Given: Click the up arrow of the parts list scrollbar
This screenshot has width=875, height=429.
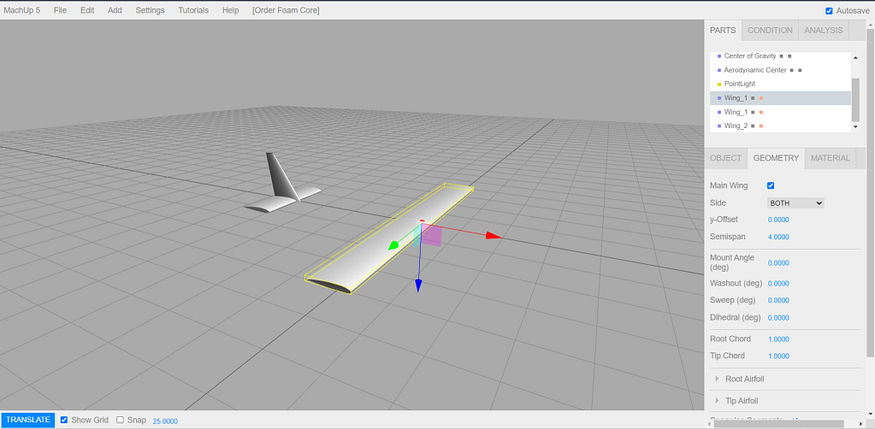Looking at the screenshot, I should click(855, 57).
